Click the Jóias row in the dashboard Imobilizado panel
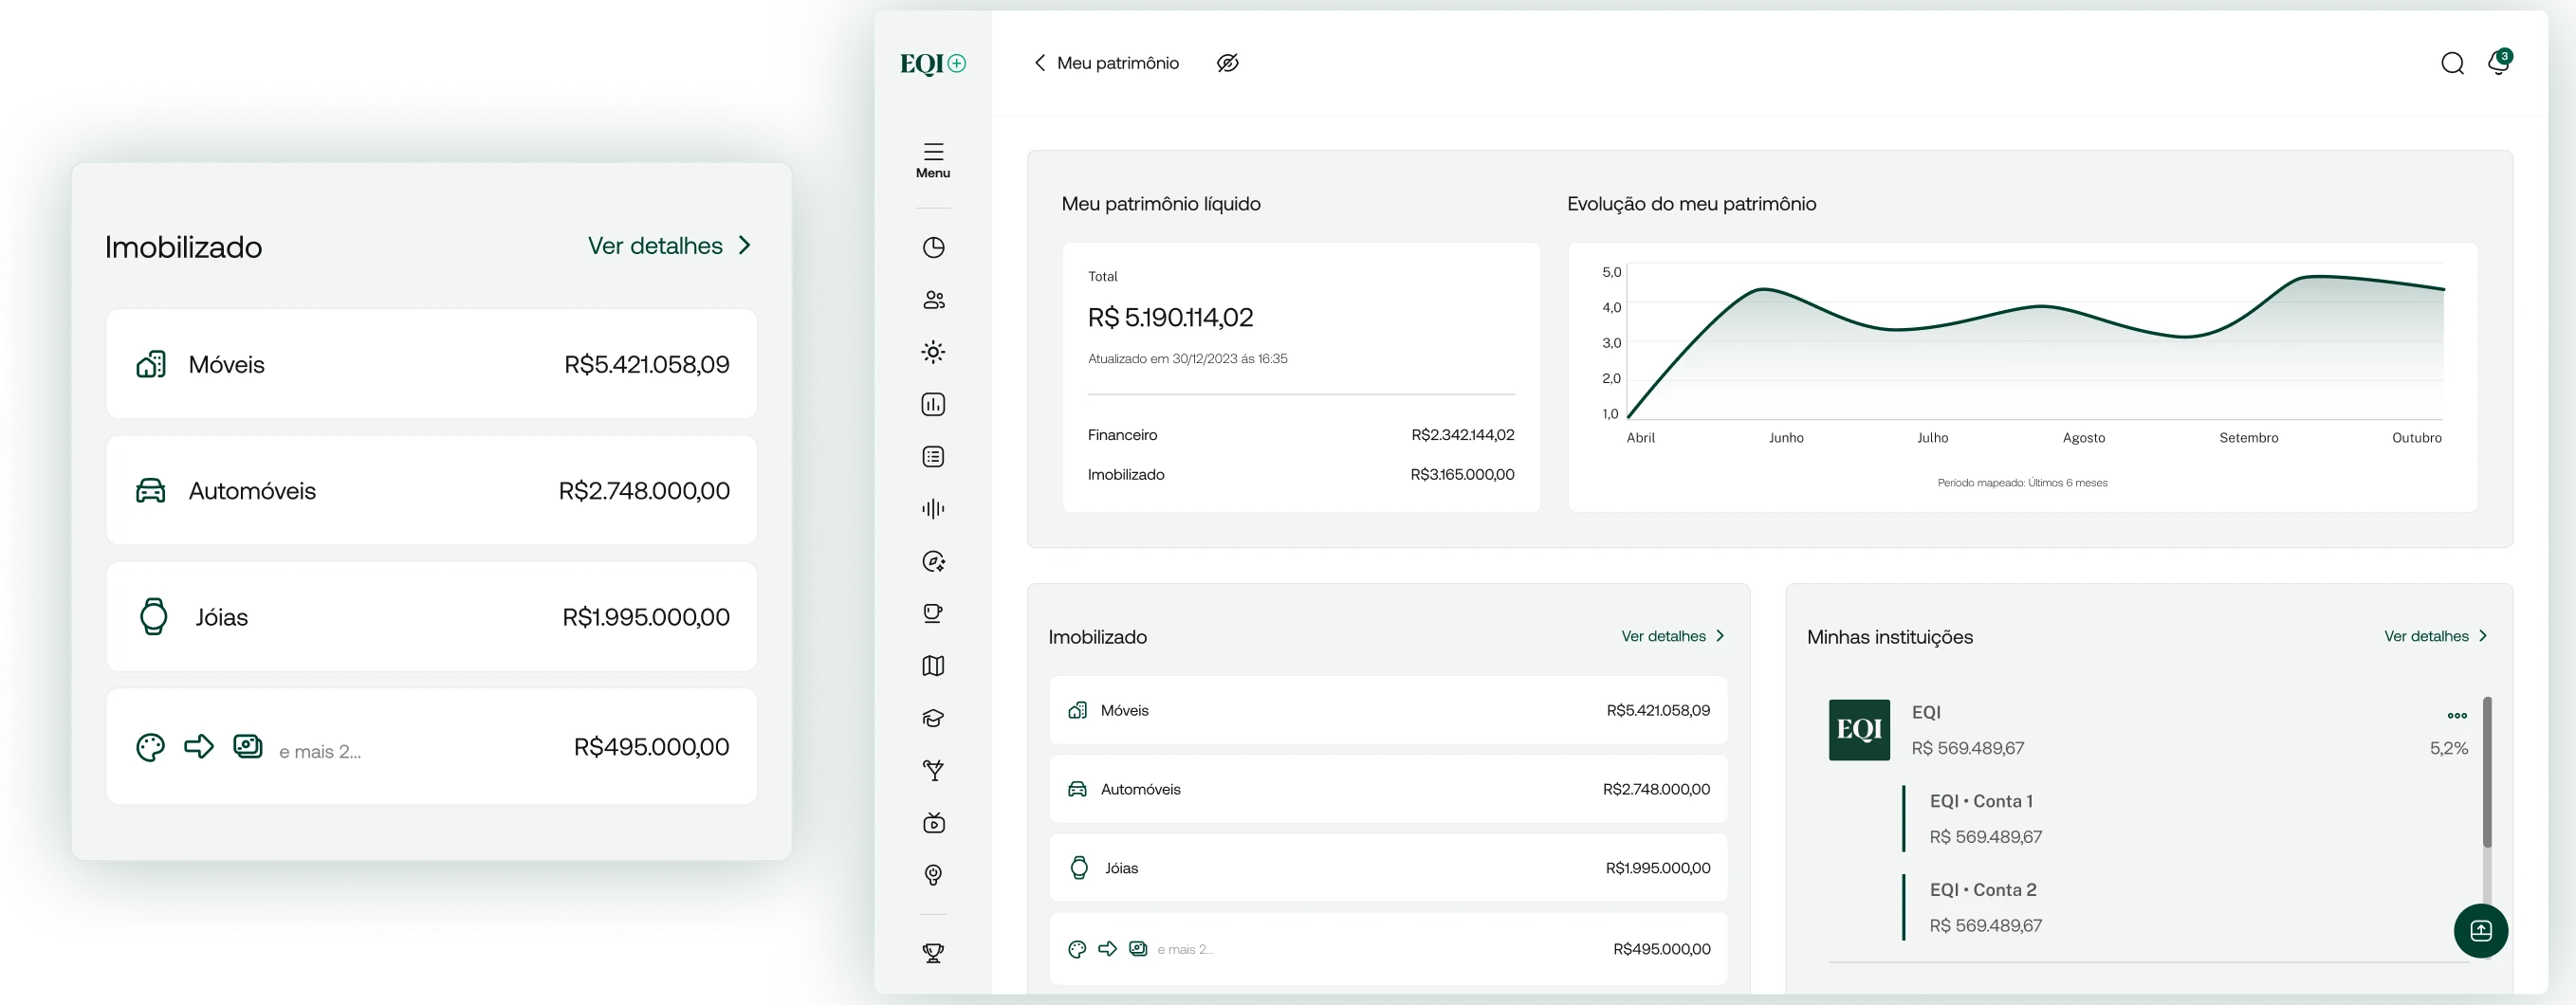The height and width of the screenshot is (1005, 2576). click(1388, 868)
